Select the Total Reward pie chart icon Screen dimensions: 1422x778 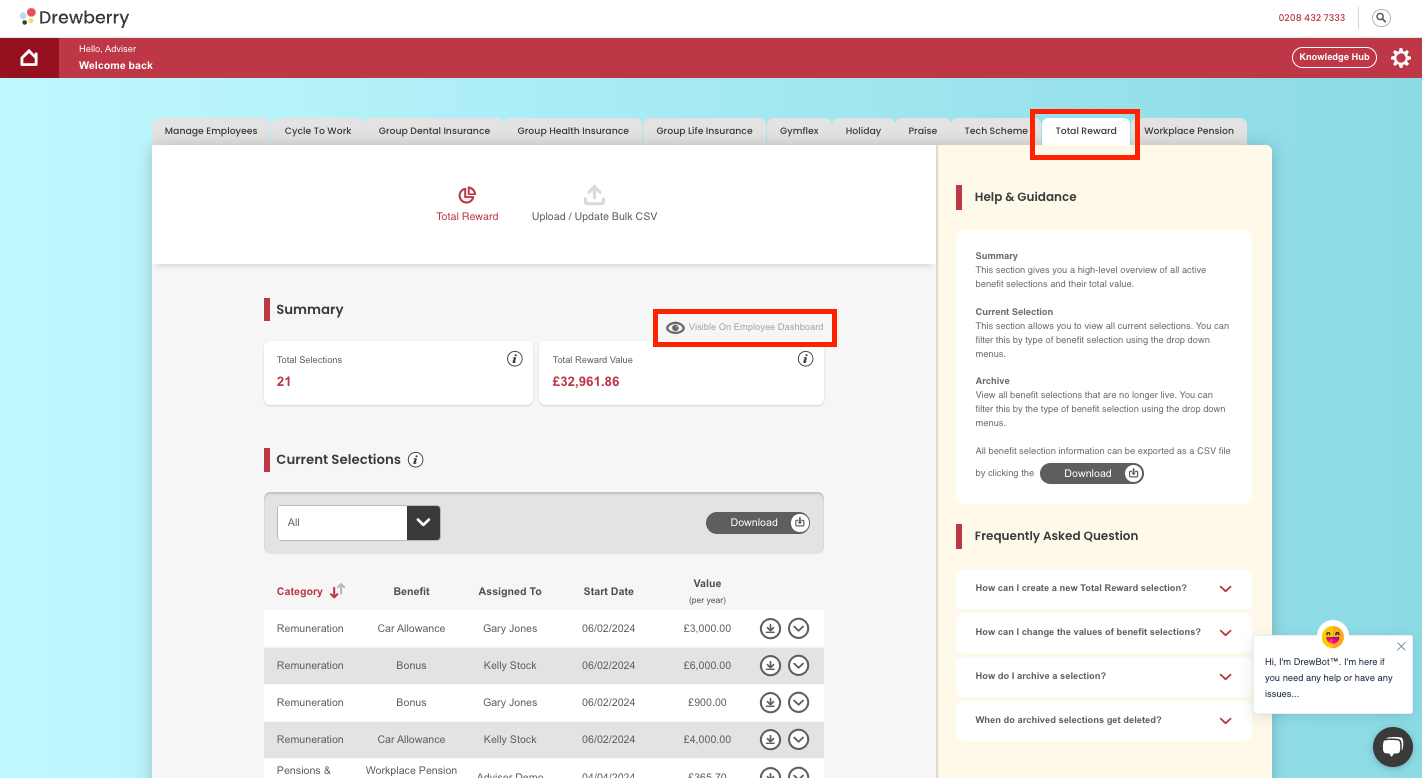467,195
